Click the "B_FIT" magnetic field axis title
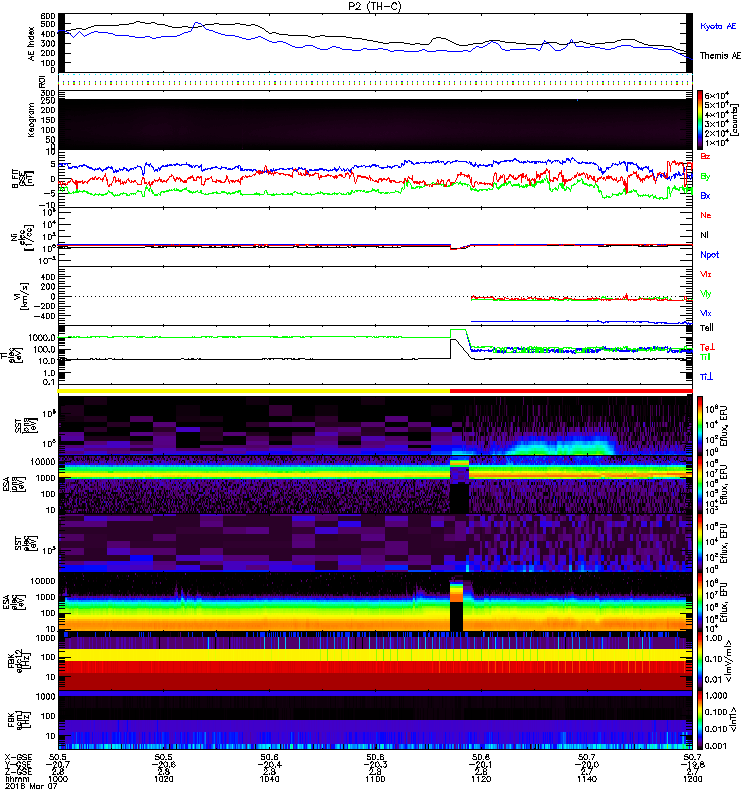This screenshot has height=800, width=750. [15, 179]
